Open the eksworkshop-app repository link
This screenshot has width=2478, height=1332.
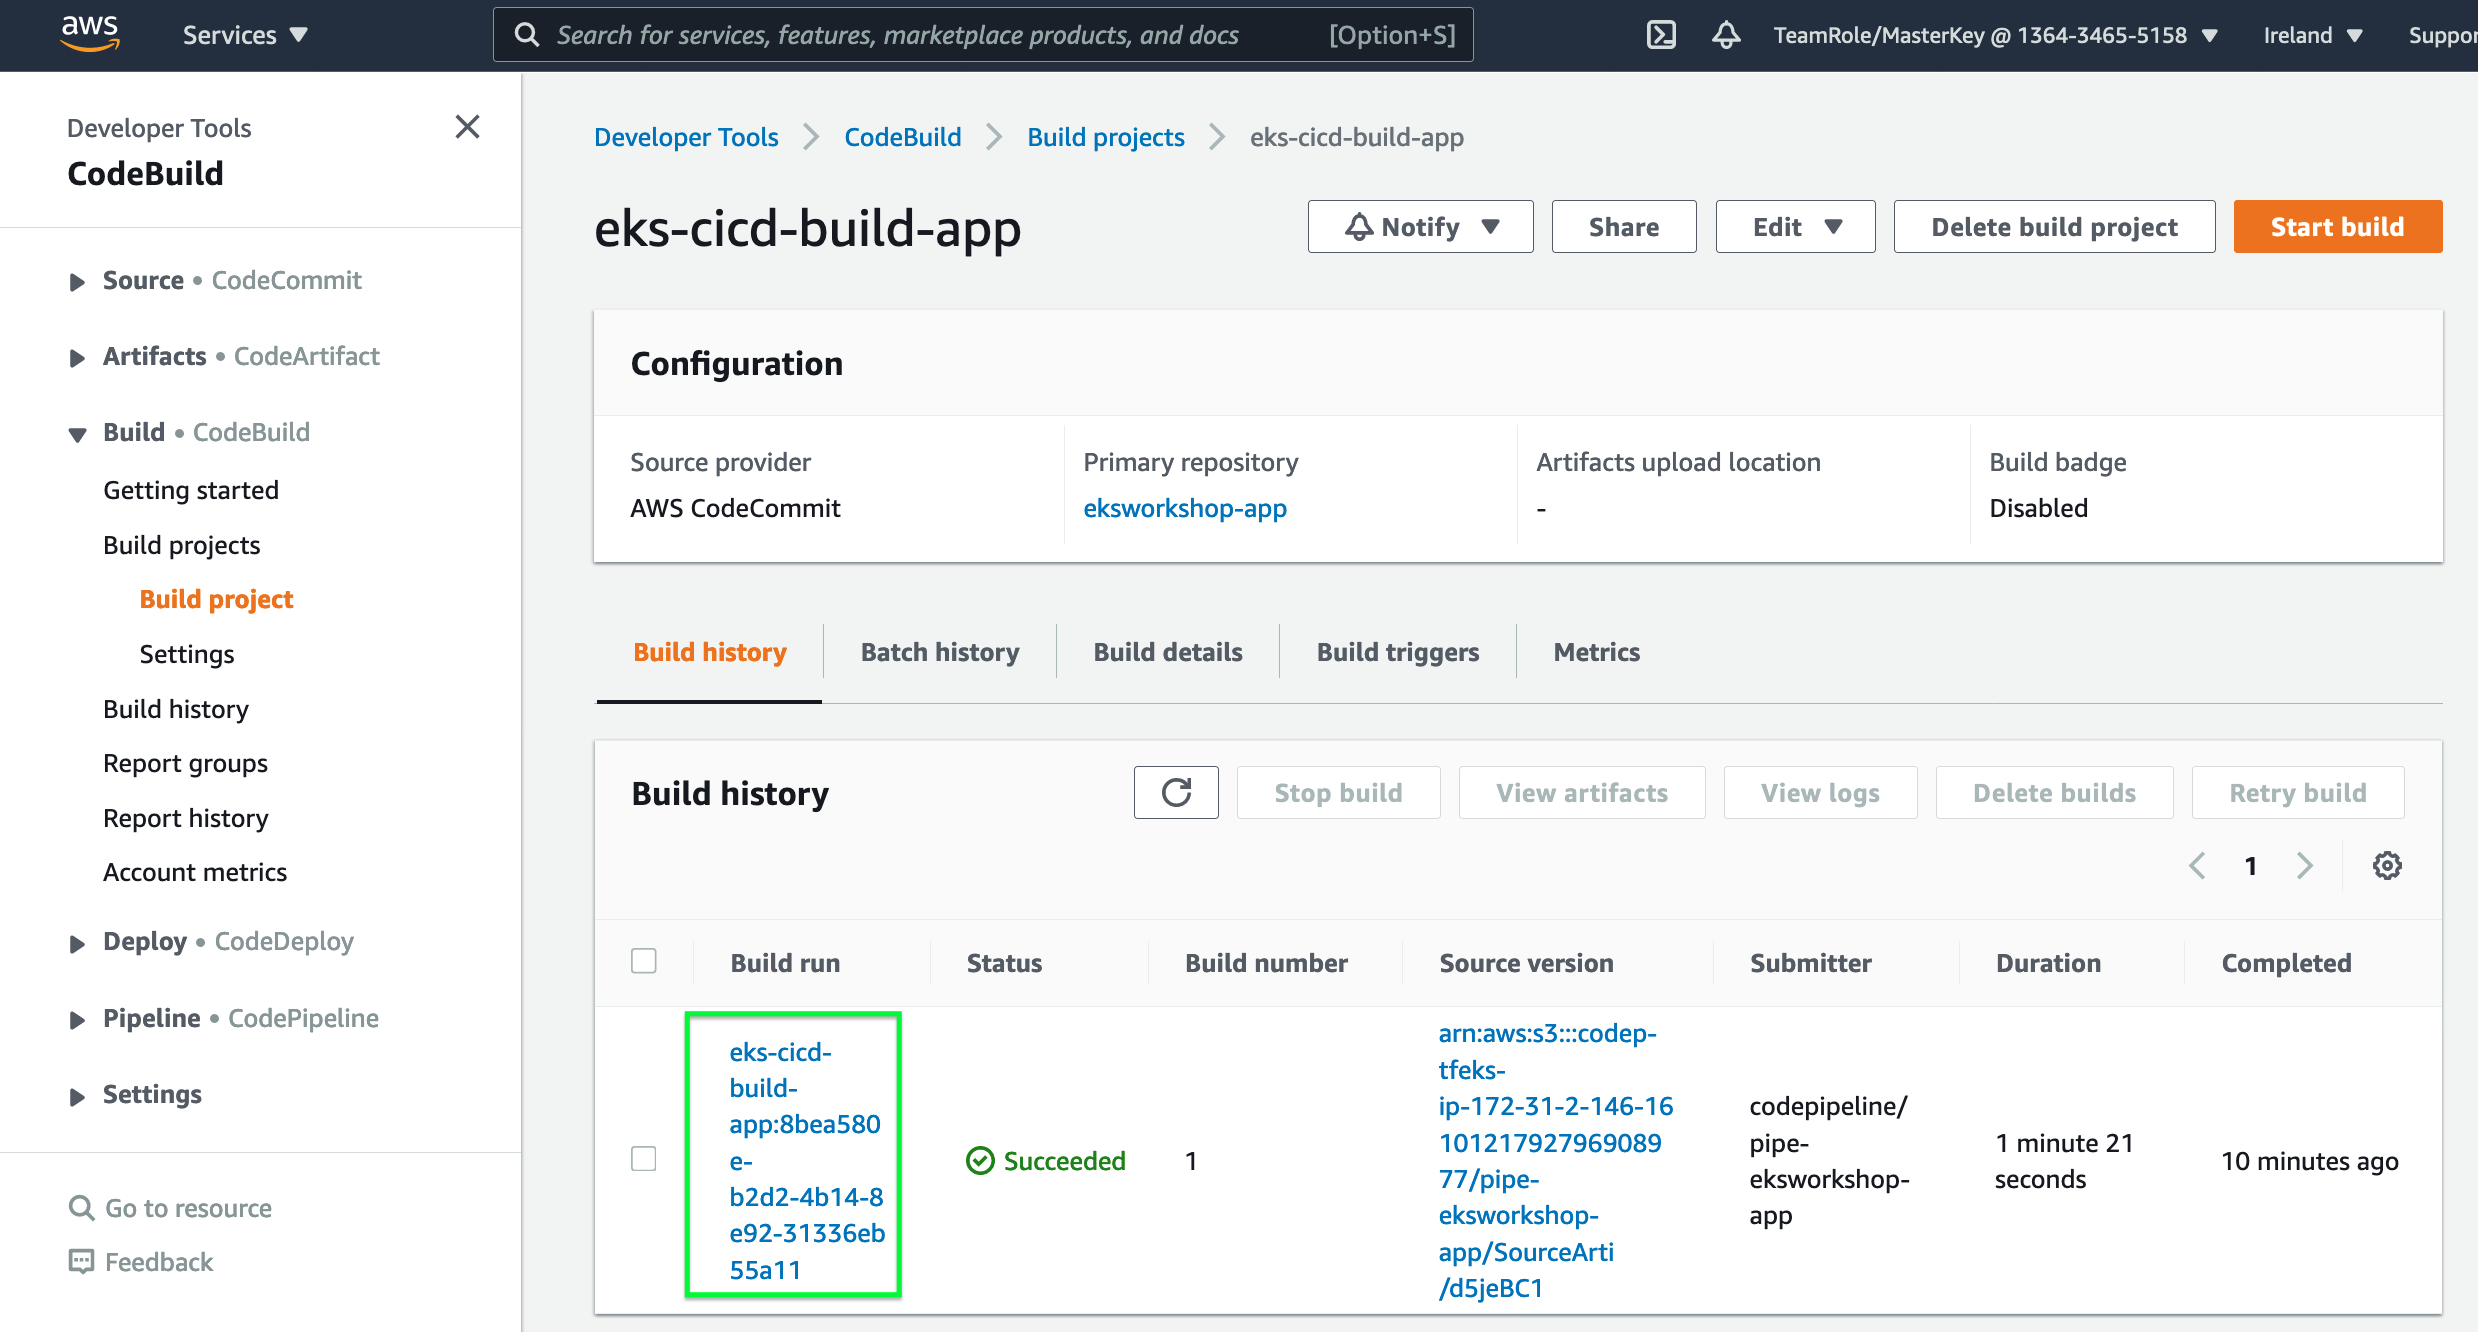point(1185,508)
